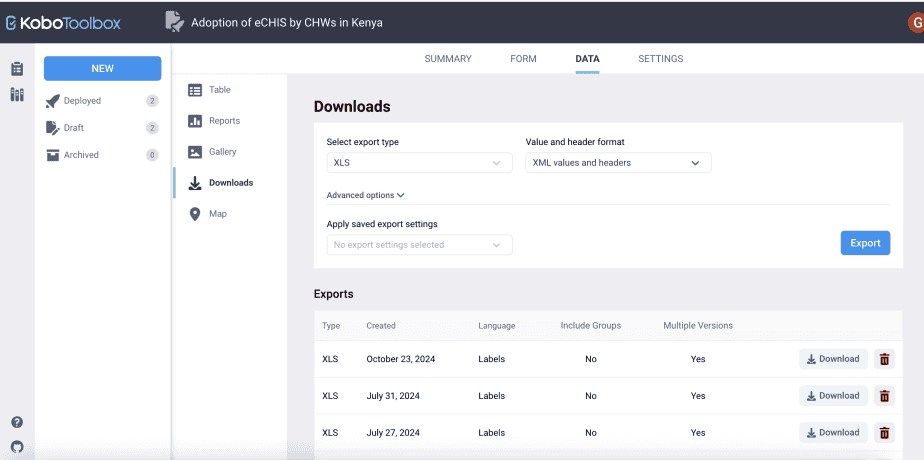Viewport: 924px width, 460px height.
Task: Open the Library icon in left rail
Action: coord(17,95)
